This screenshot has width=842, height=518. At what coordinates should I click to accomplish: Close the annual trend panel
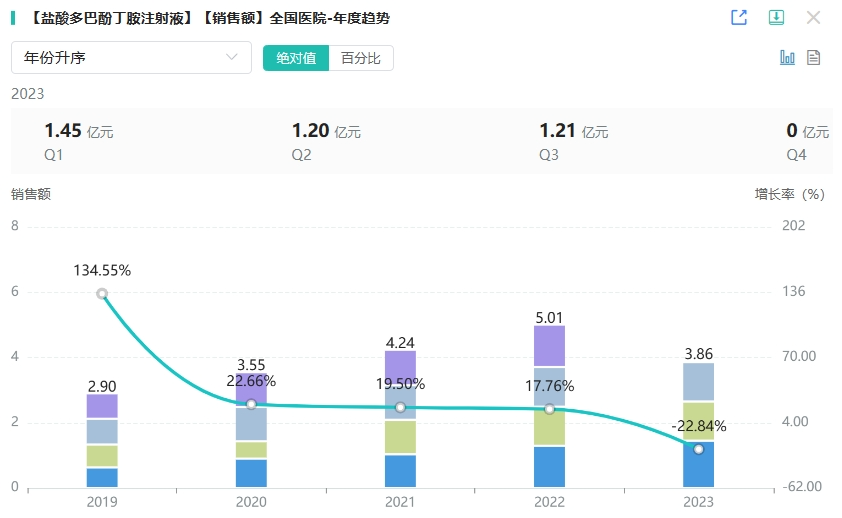813,18
